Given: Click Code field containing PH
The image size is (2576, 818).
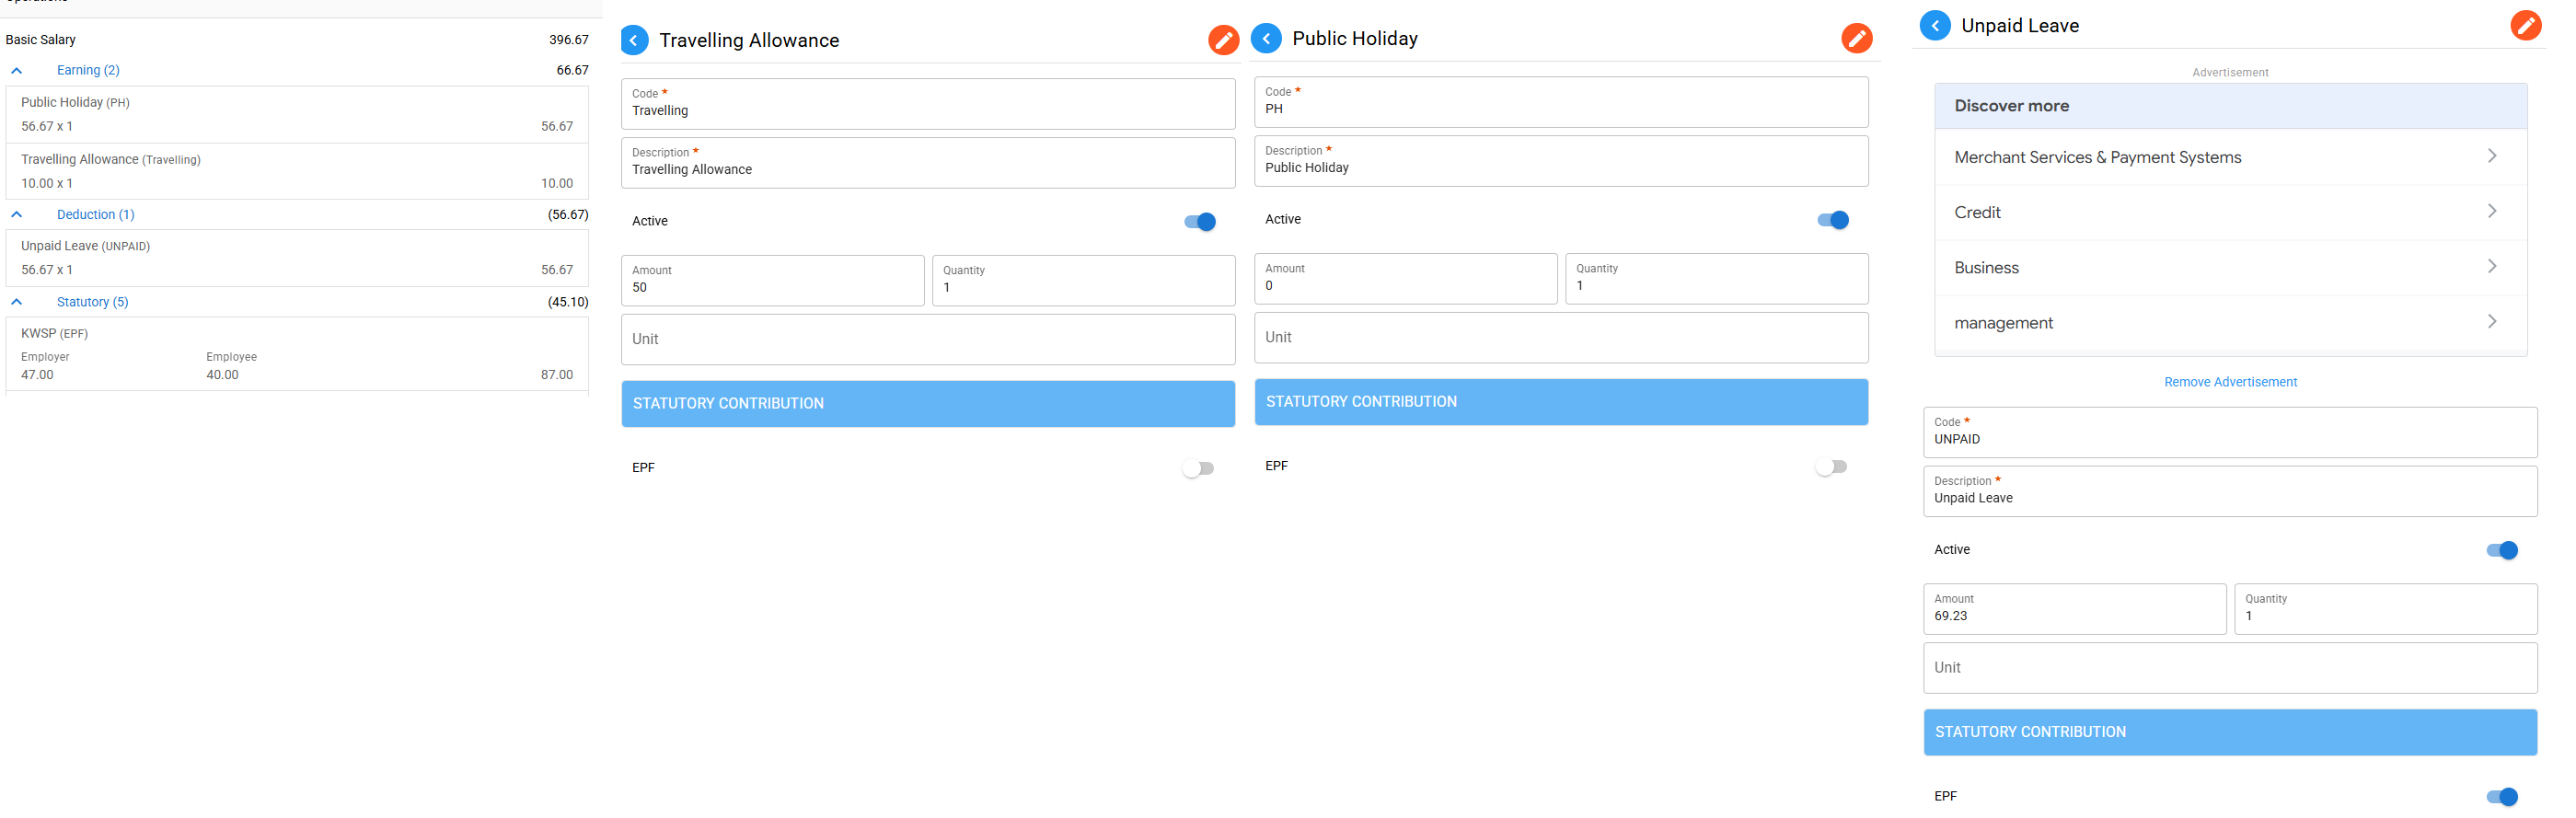Looking at the screenshot, I should [1561, 101].
